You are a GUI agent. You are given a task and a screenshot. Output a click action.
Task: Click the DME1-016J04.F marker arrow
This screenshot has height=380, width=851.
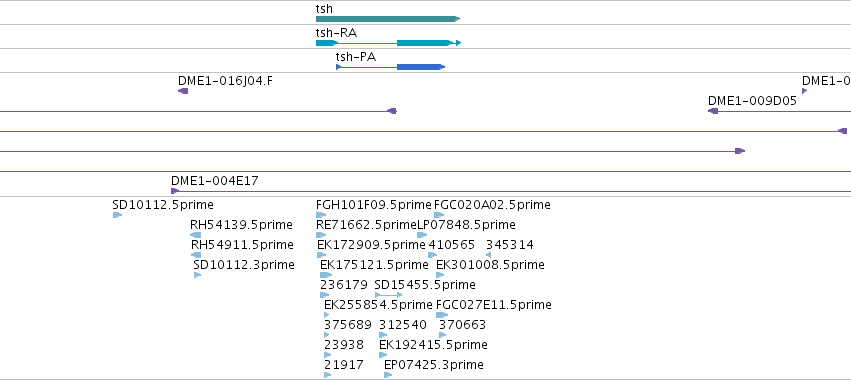(x=183, y=91)
